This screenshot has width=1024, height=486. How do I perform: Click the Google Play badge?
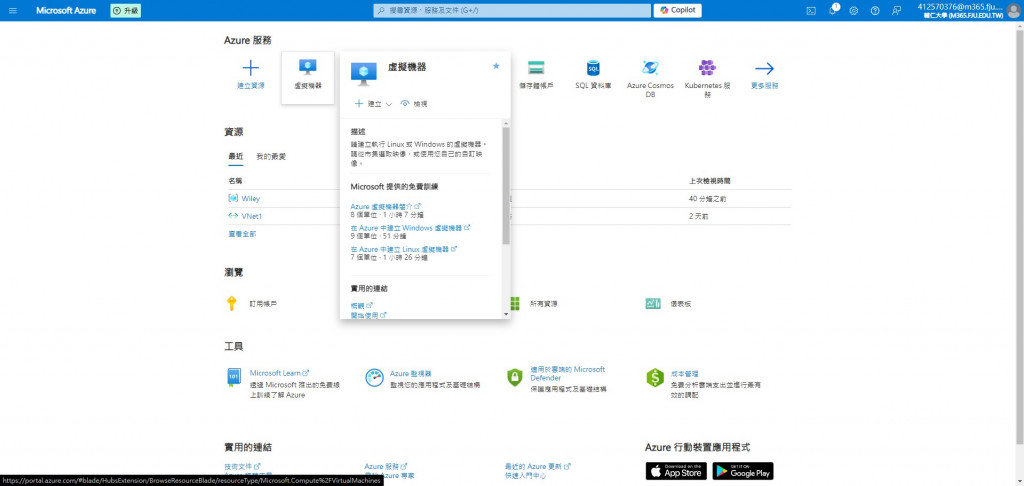click(x=743, y=471)
